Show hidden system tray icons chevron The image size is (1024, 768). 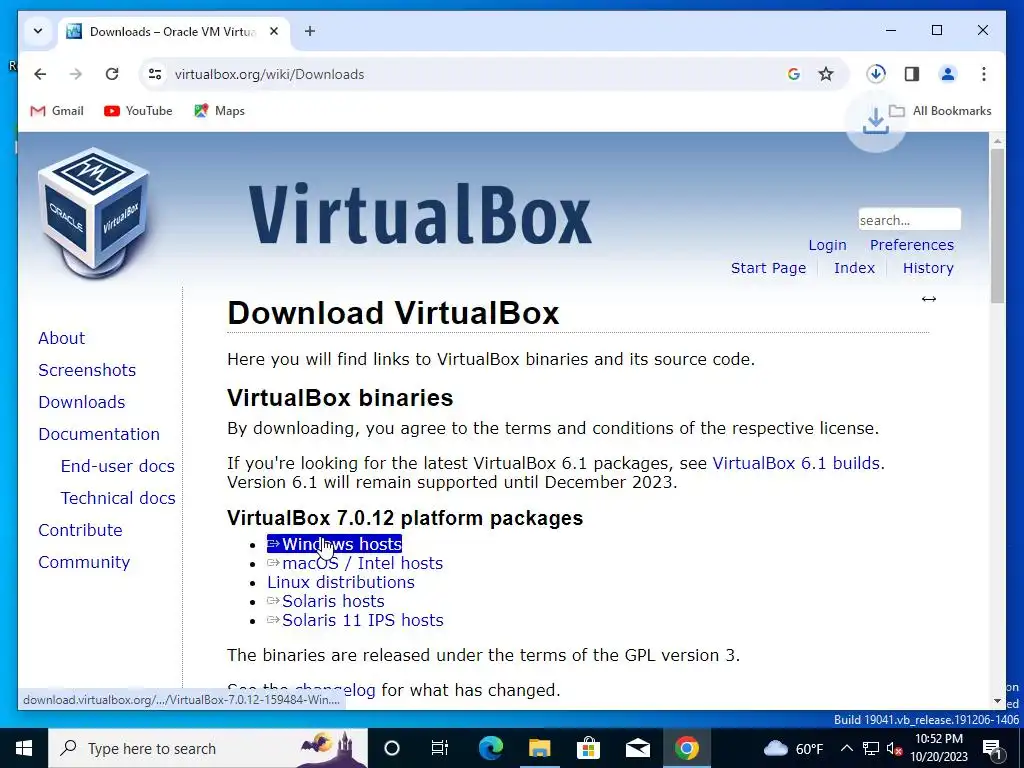tap(846, 748)
